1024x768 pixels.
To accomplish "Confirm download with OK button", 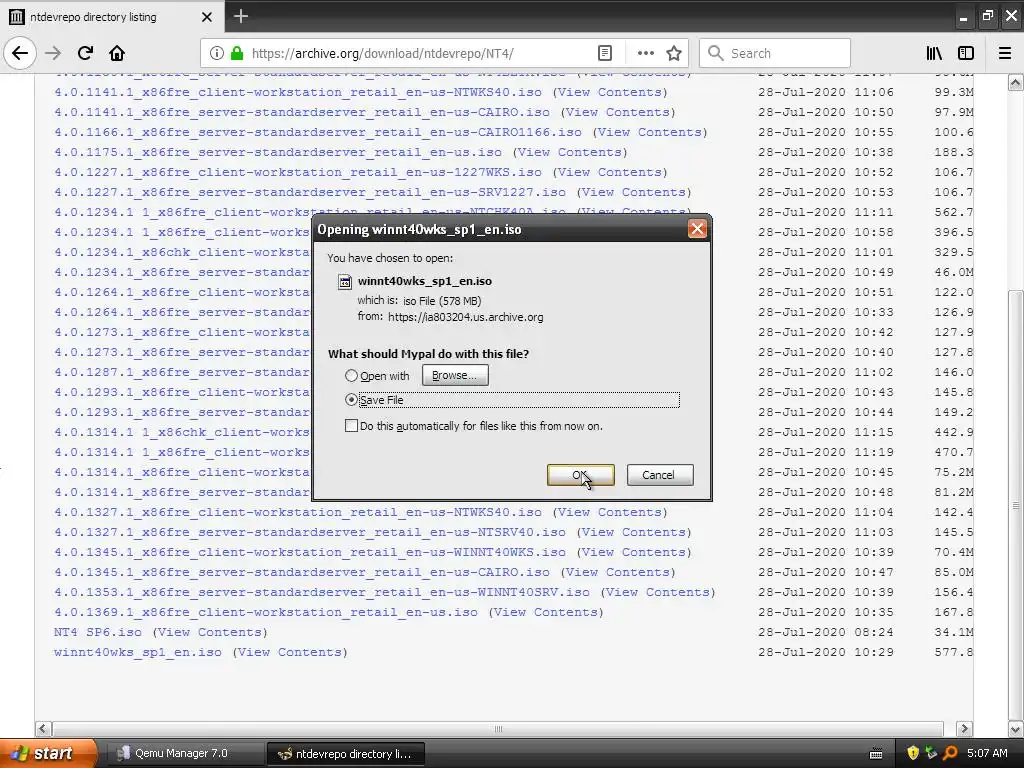I will tap(580, 475).
